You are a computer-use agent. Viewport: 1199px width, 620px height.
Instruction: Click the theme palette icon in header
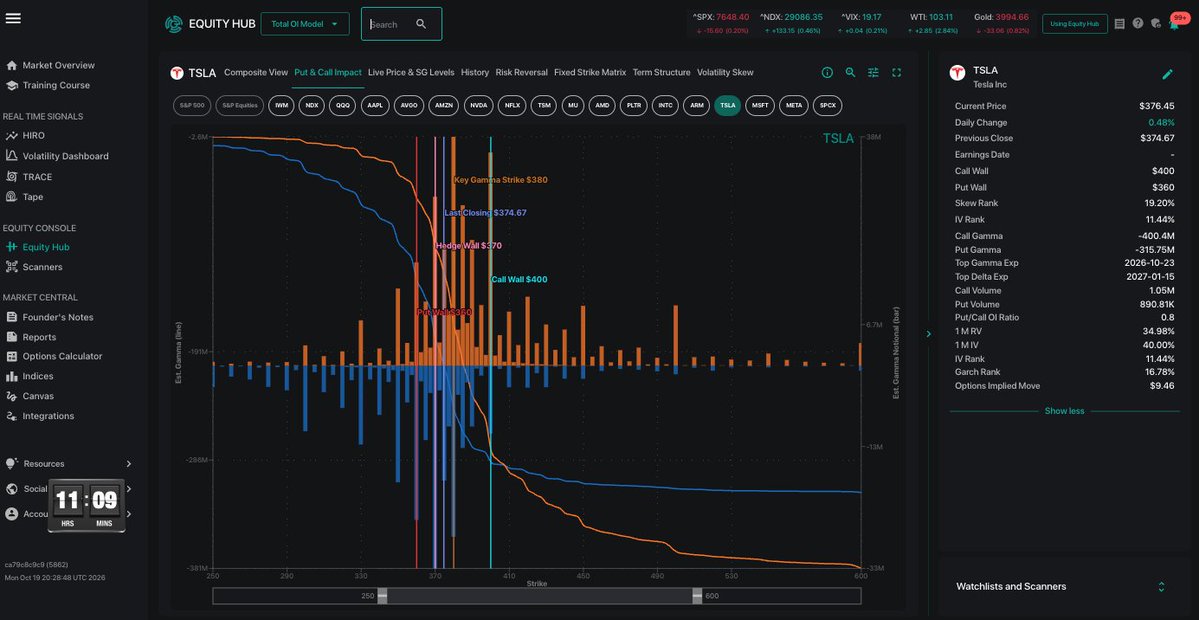point(1155,24)
